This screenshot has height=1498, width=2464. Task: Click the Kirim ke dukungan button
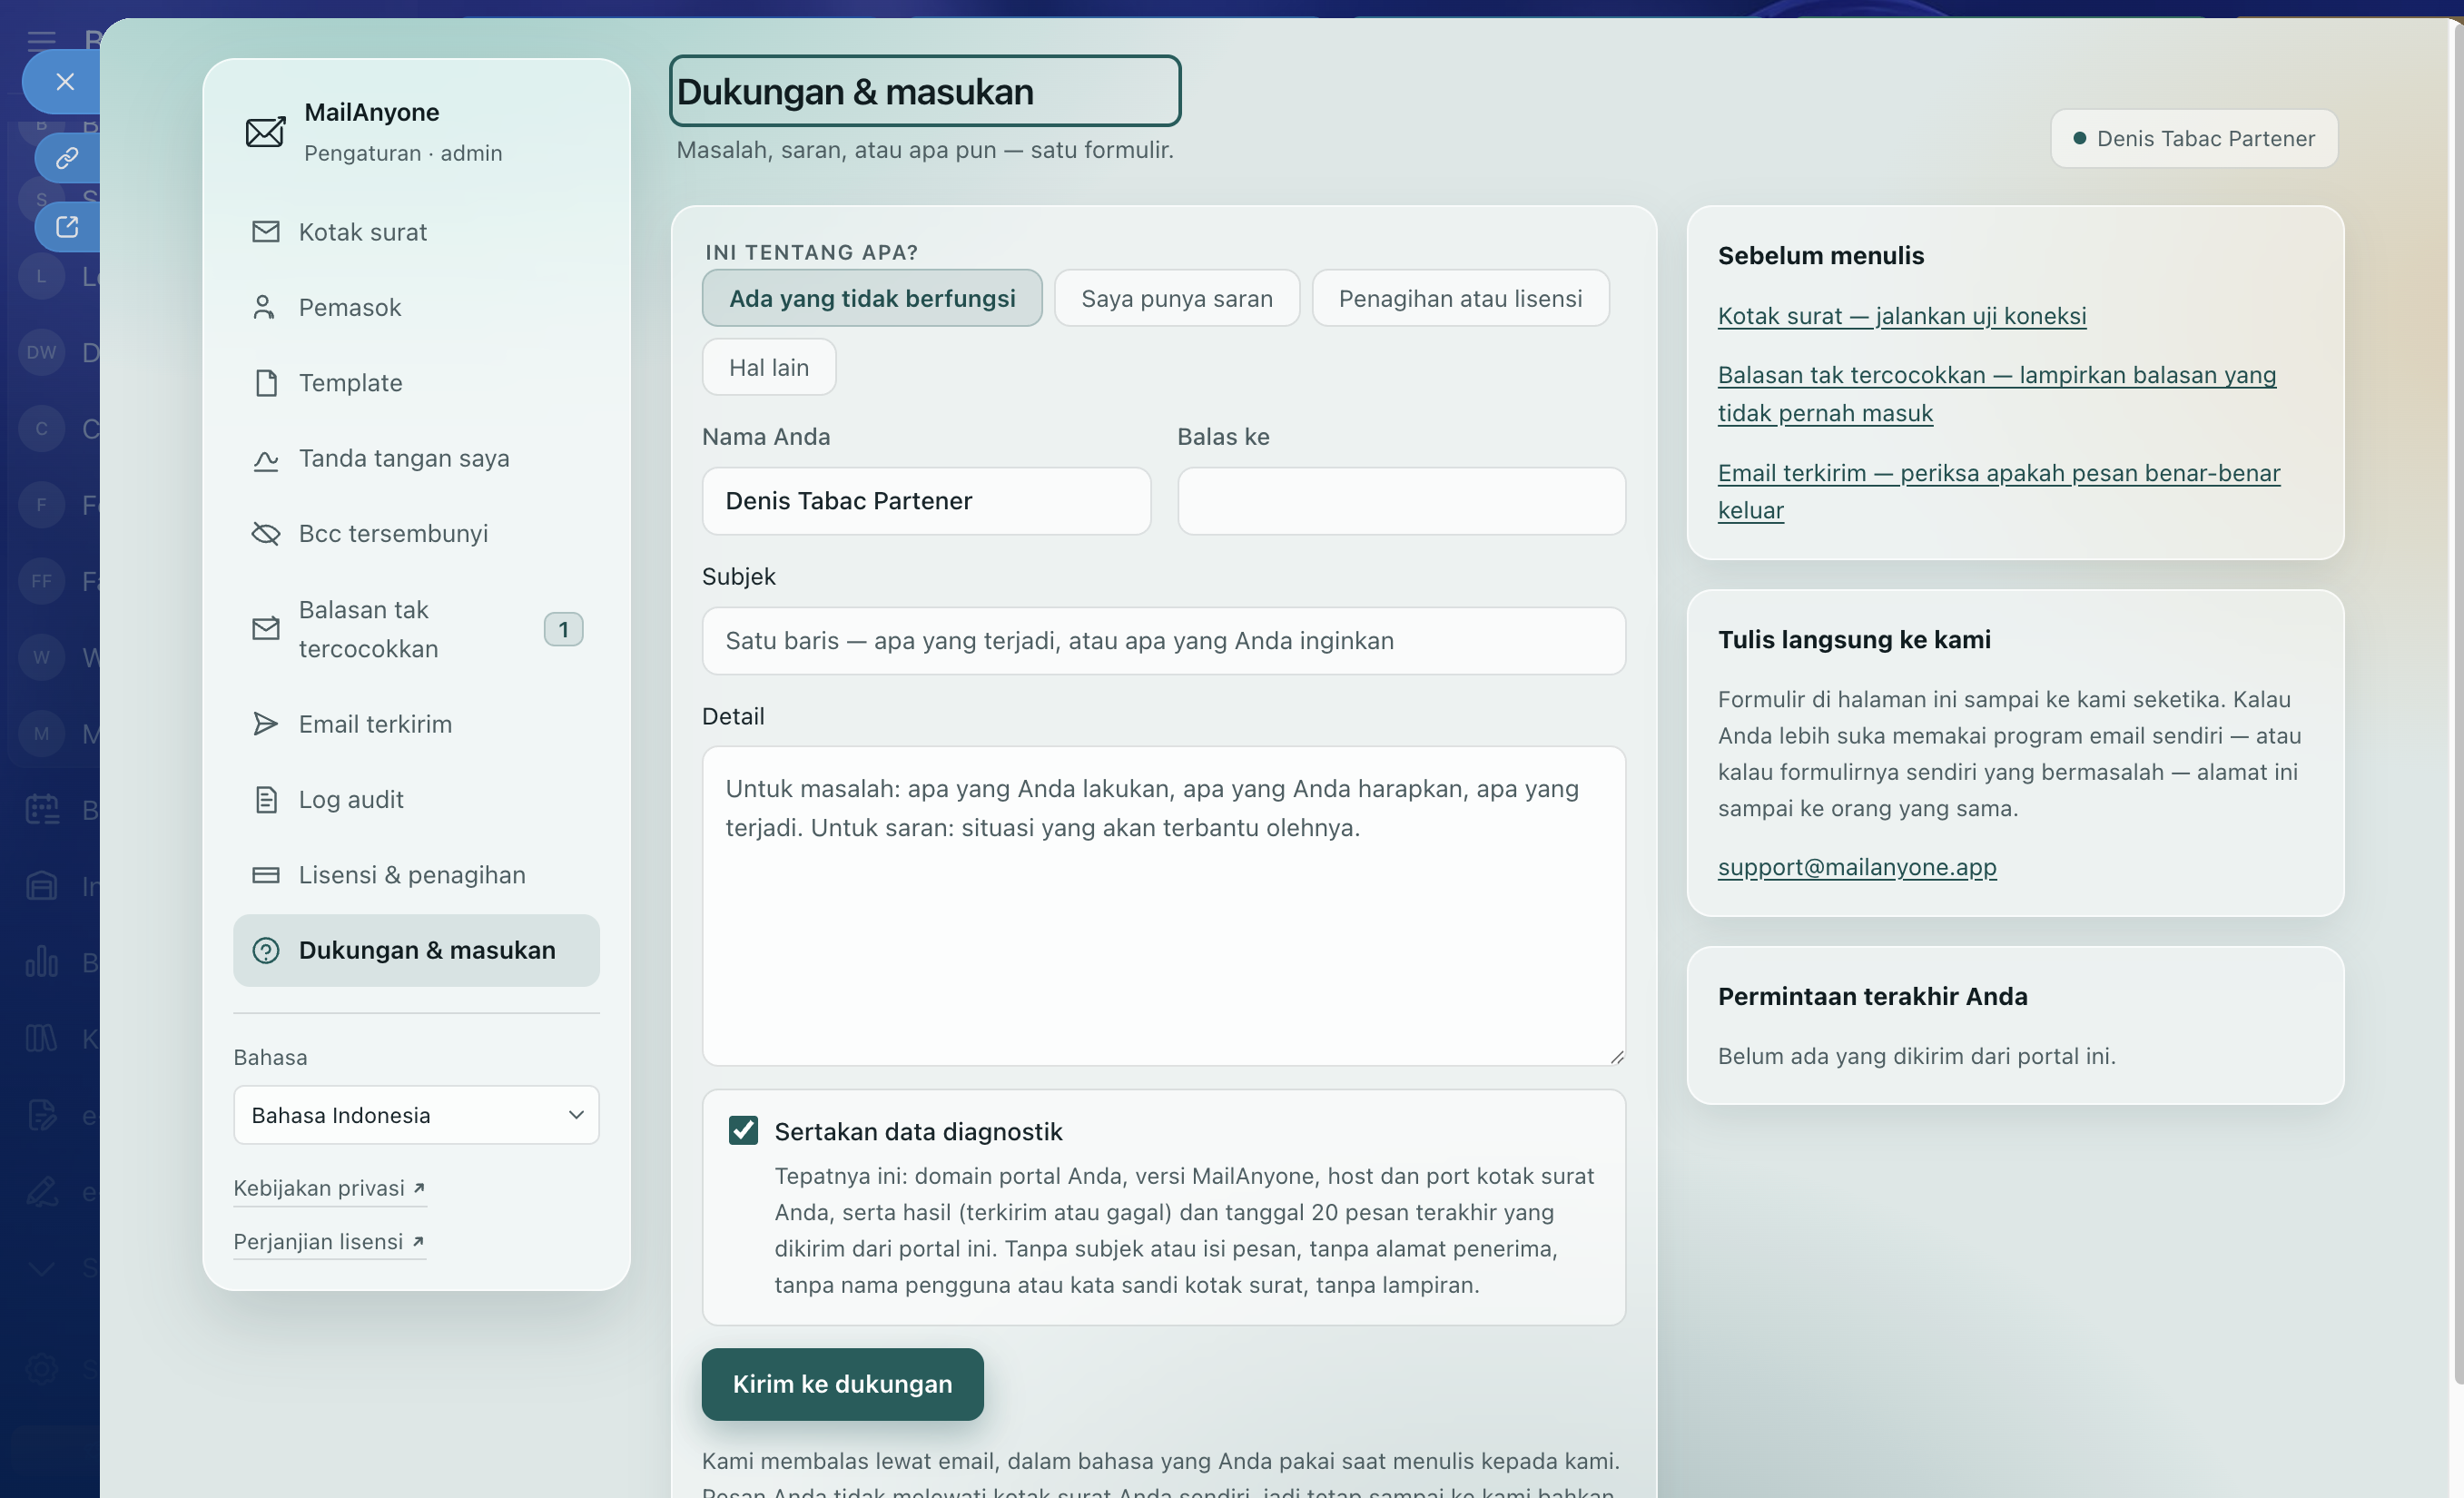[842, 1384]
